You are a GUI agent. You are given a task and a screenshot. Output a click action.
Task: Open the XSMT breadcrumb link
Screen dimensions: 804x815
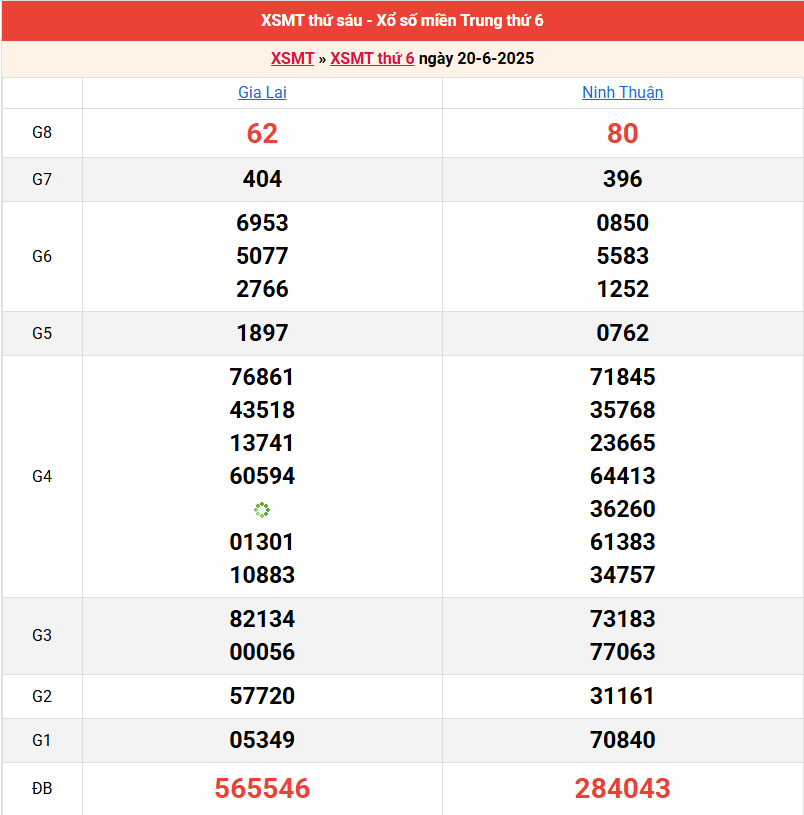[292, 58]
